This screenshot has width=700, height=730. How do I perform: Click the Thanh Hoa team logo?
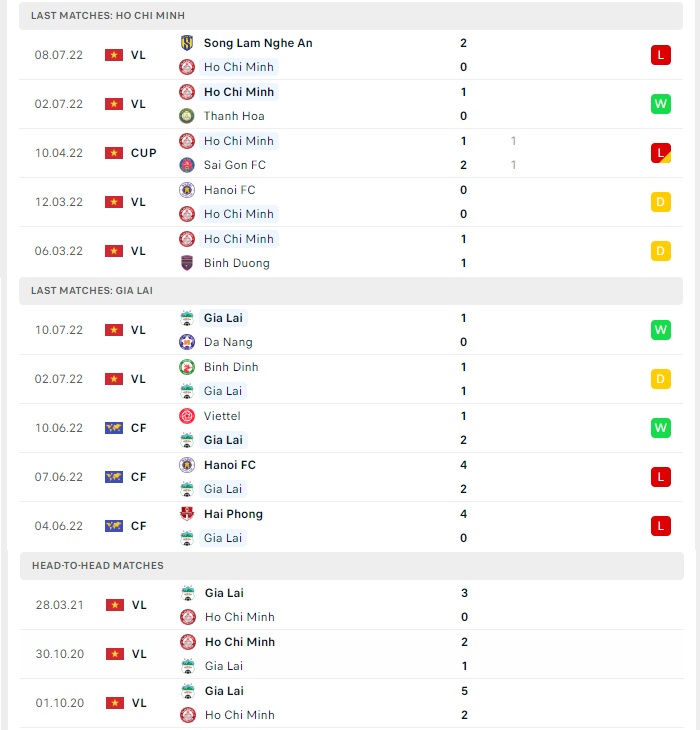click(187, 115)
